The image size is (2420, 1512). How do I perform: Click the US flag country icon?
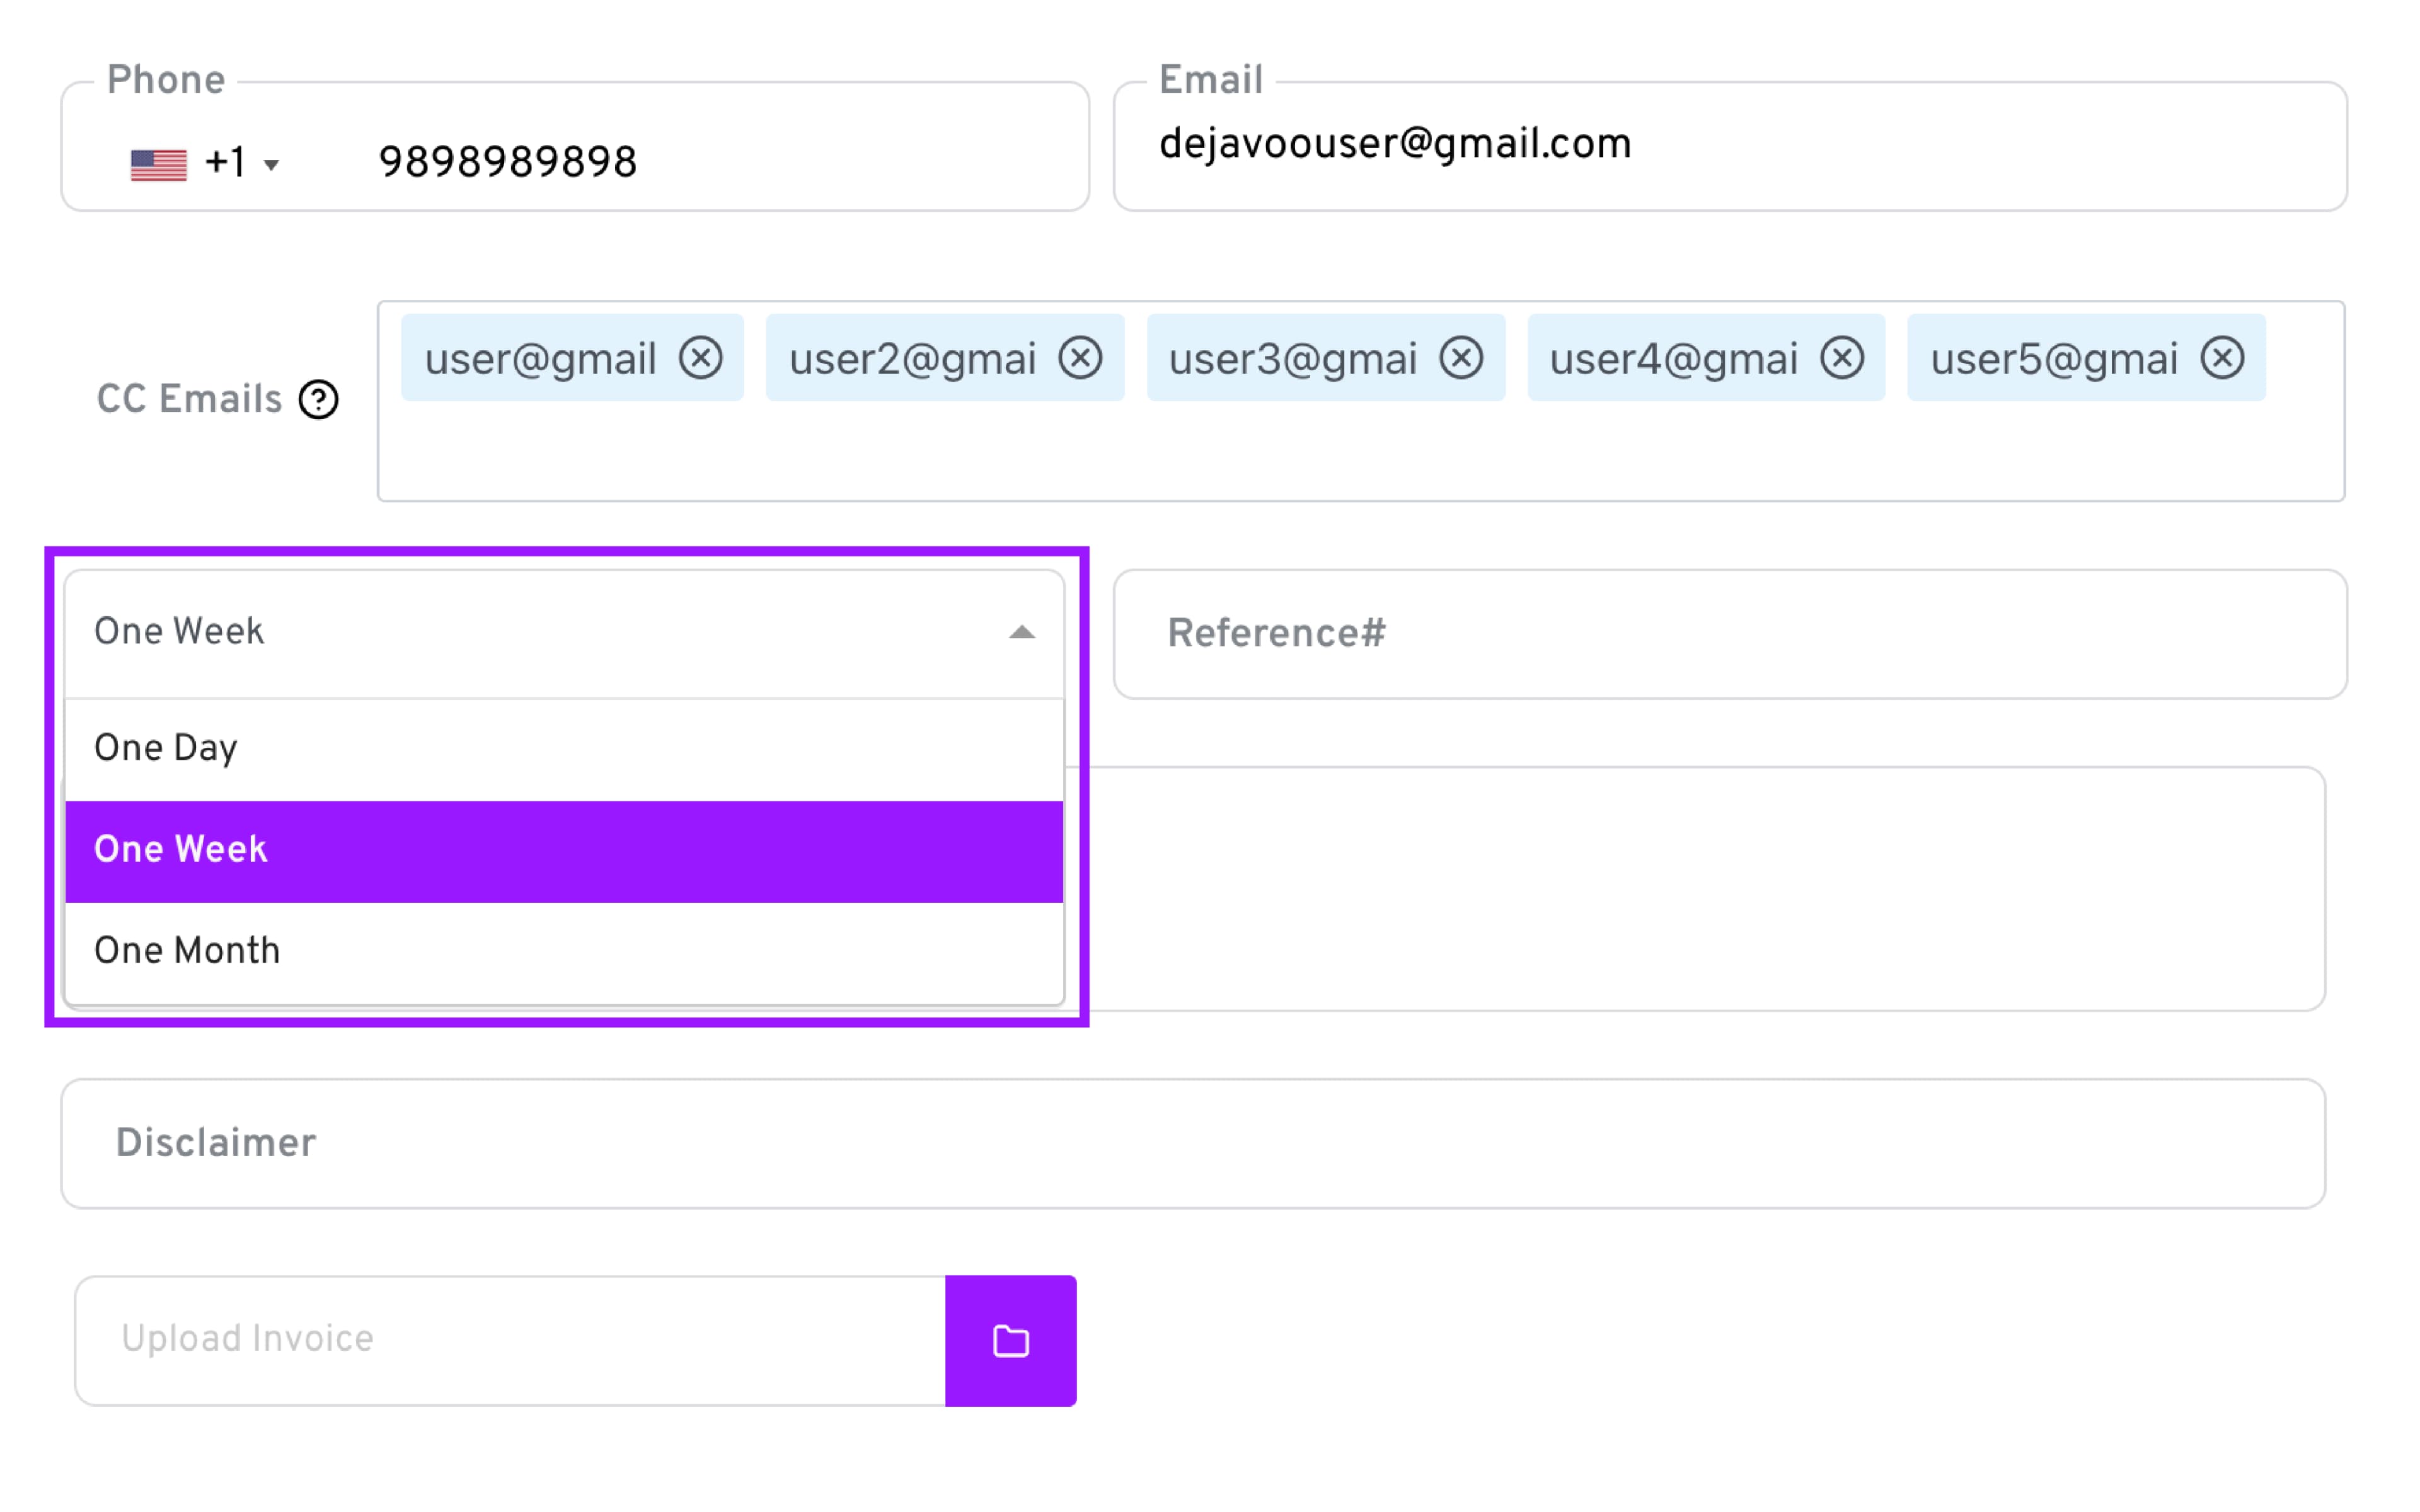coord(158,164)
